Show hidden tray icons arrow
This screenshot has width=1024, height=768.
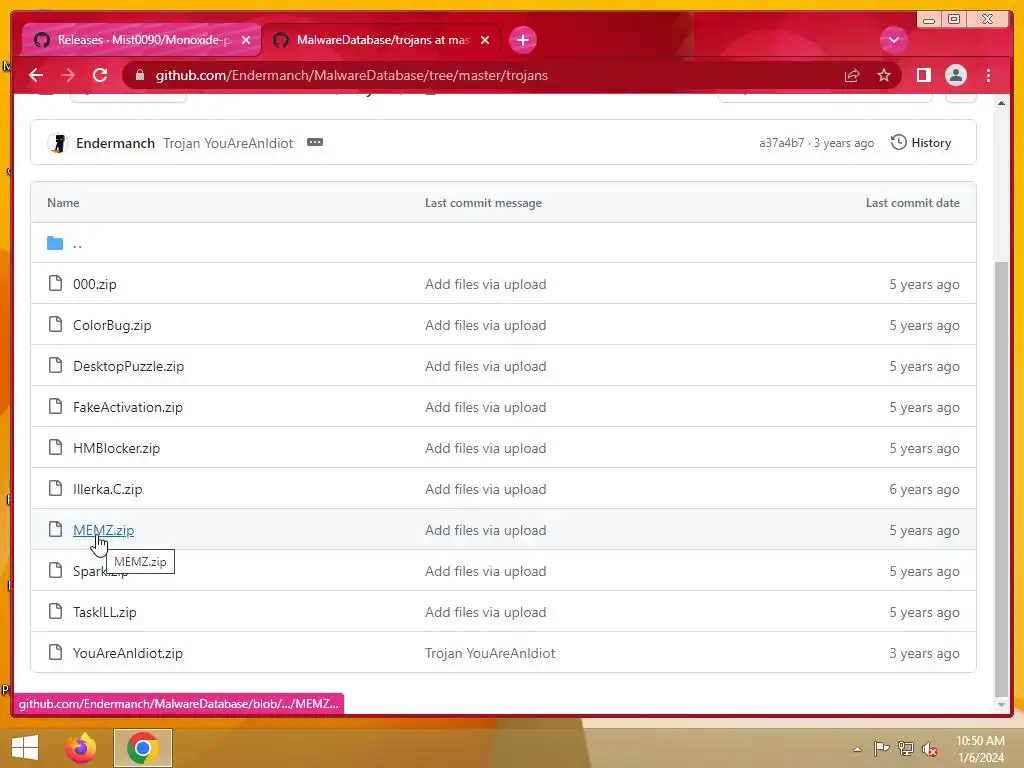857,749
